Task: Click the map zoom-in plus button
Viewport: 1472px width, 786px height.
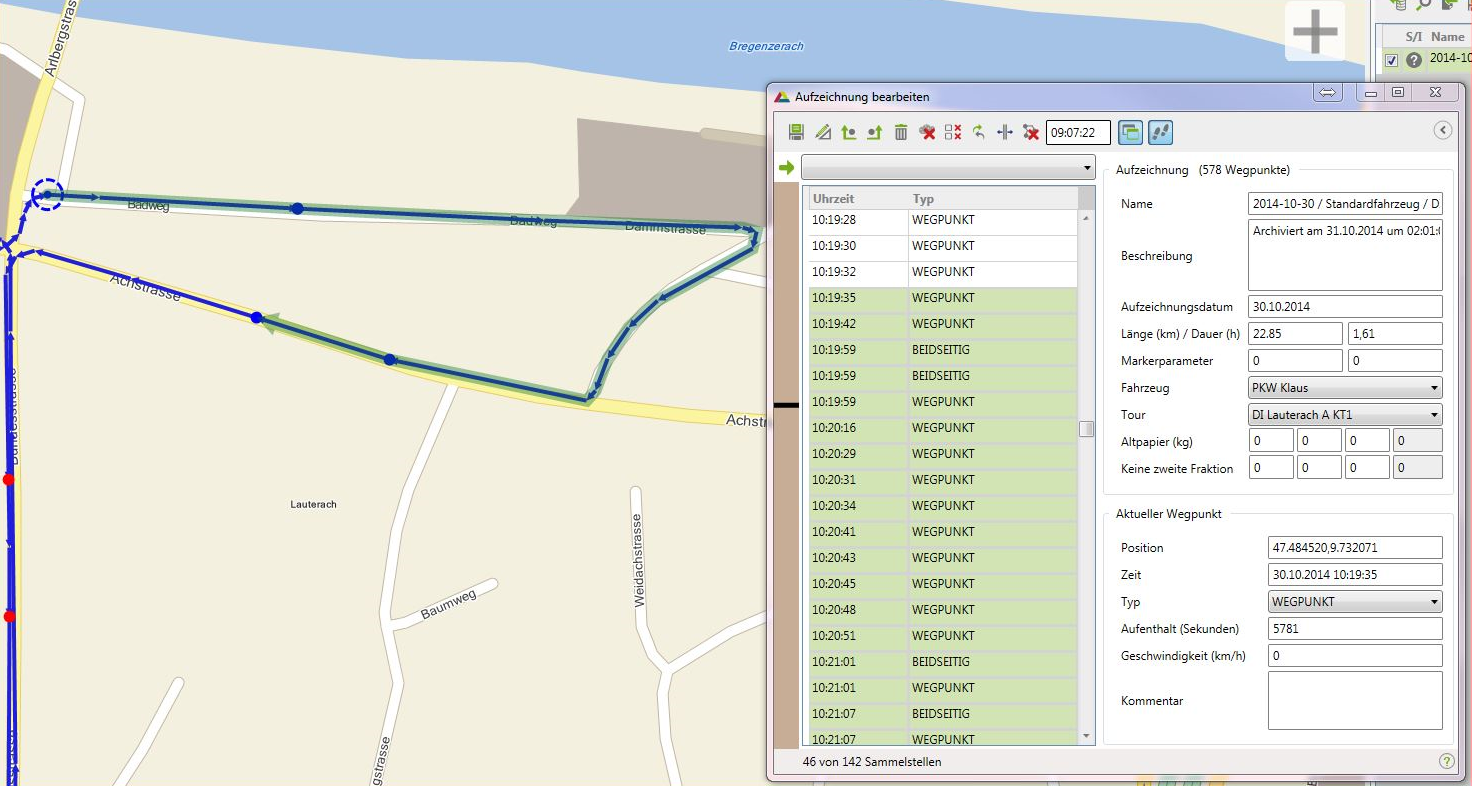Action: pos(1315,31)
